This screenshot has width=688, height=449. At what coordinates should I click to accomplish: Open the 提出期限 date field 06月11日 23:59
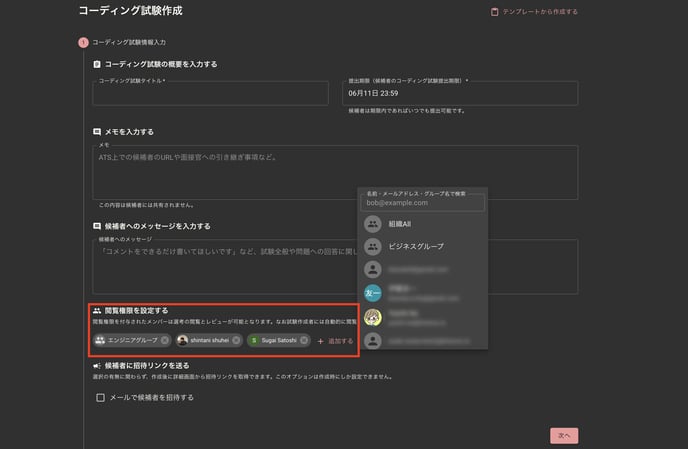pyautogui.click(x=460, y=93)
